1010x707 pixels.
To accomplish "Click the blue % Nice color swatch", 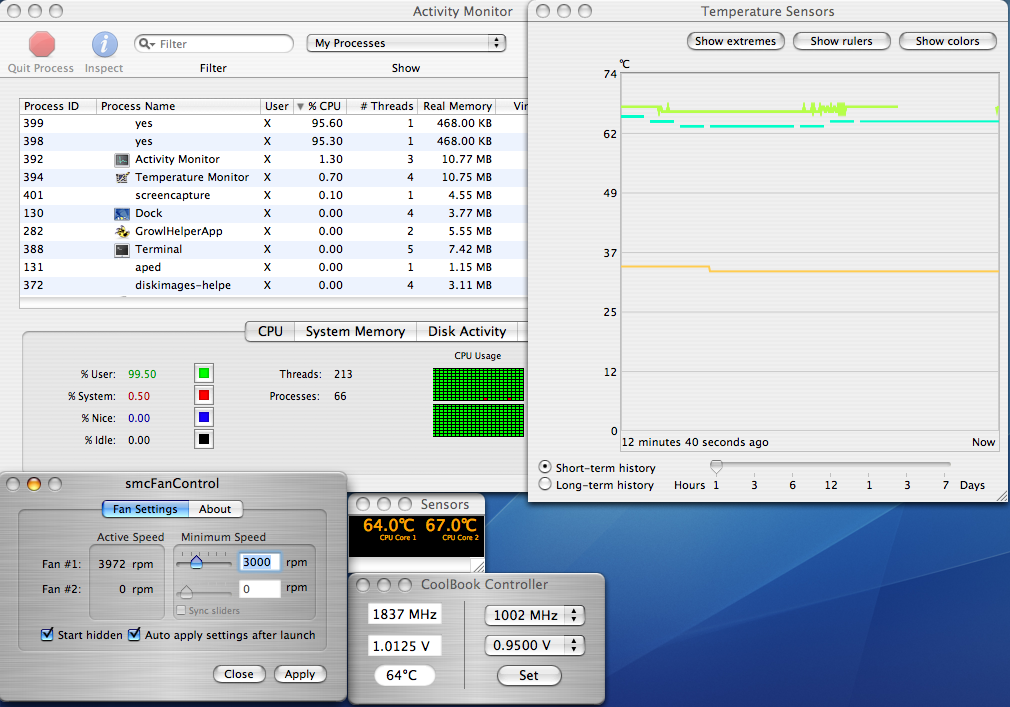I will (x=204, y=417).
